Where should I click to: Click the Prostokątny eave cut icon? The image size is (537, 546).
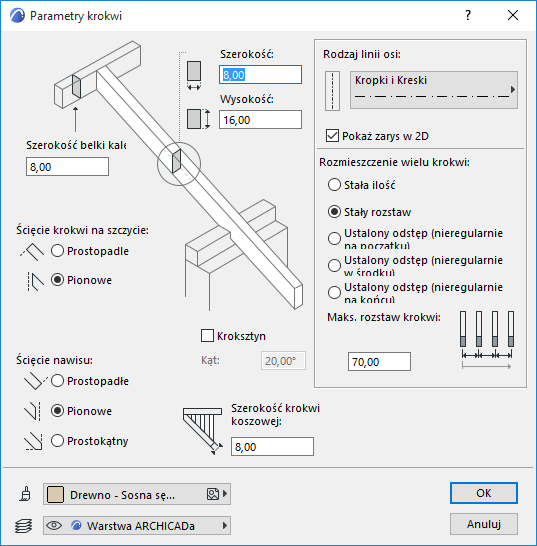click(x=34, y=442)
